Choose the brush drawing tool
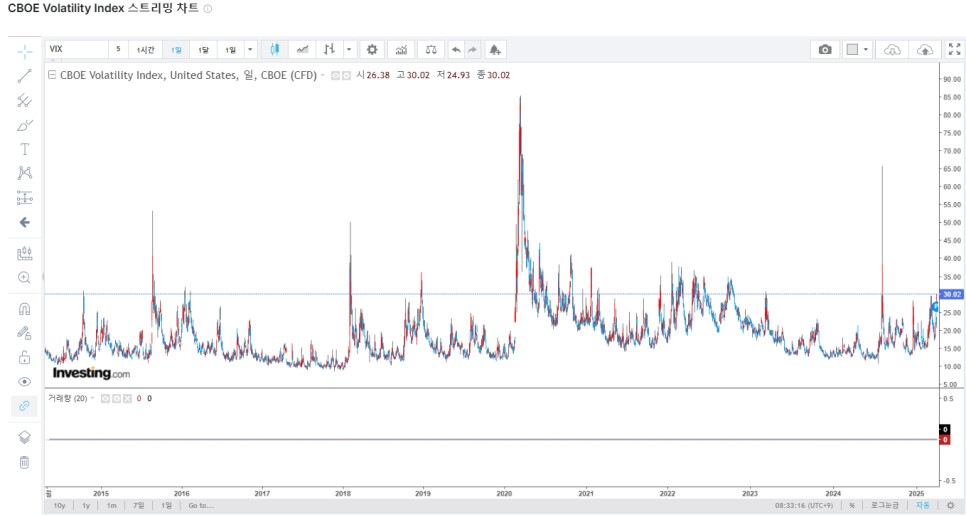 (x=25, y=125)
